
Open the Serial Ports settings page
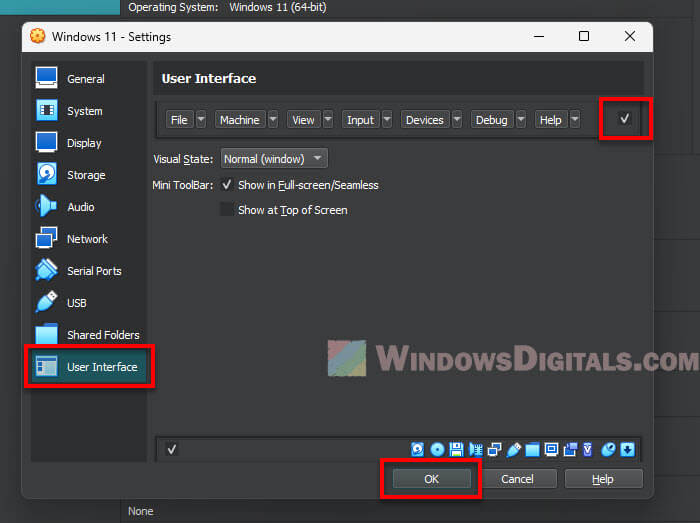[88, 271]
